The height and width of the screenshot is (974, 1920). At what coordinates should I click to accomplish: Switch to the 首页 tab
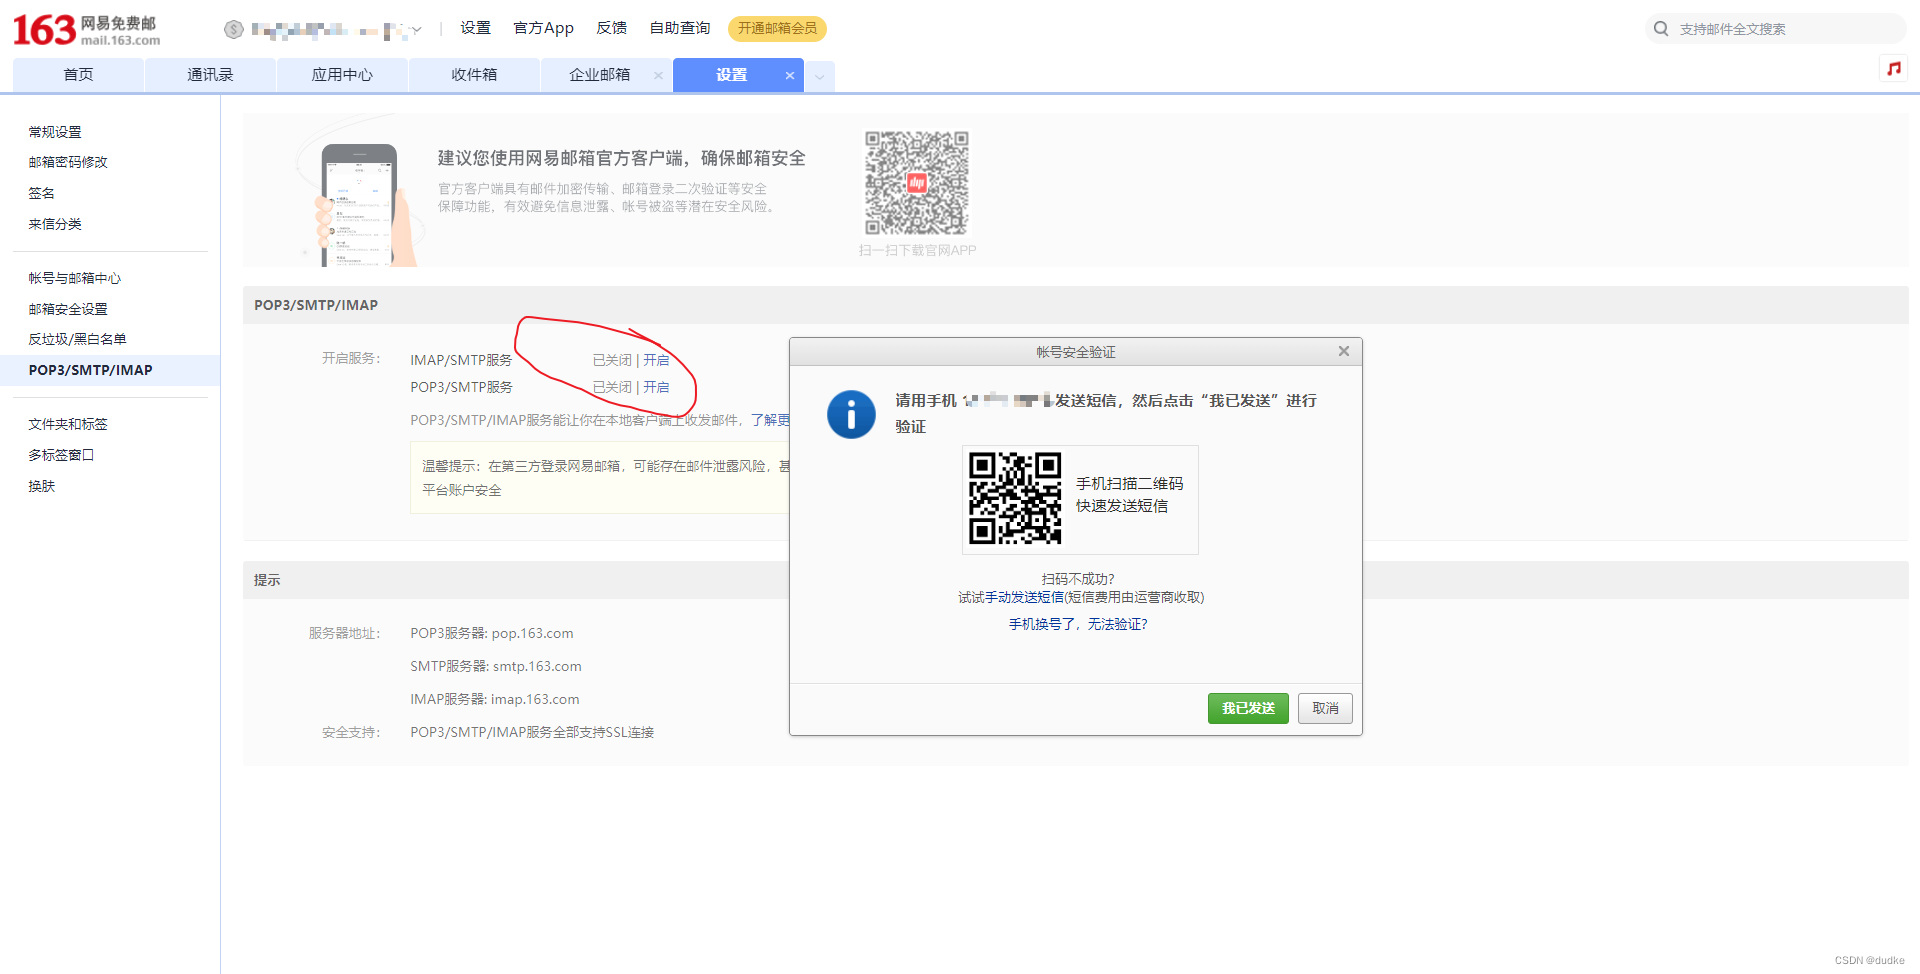coord(78,75)
